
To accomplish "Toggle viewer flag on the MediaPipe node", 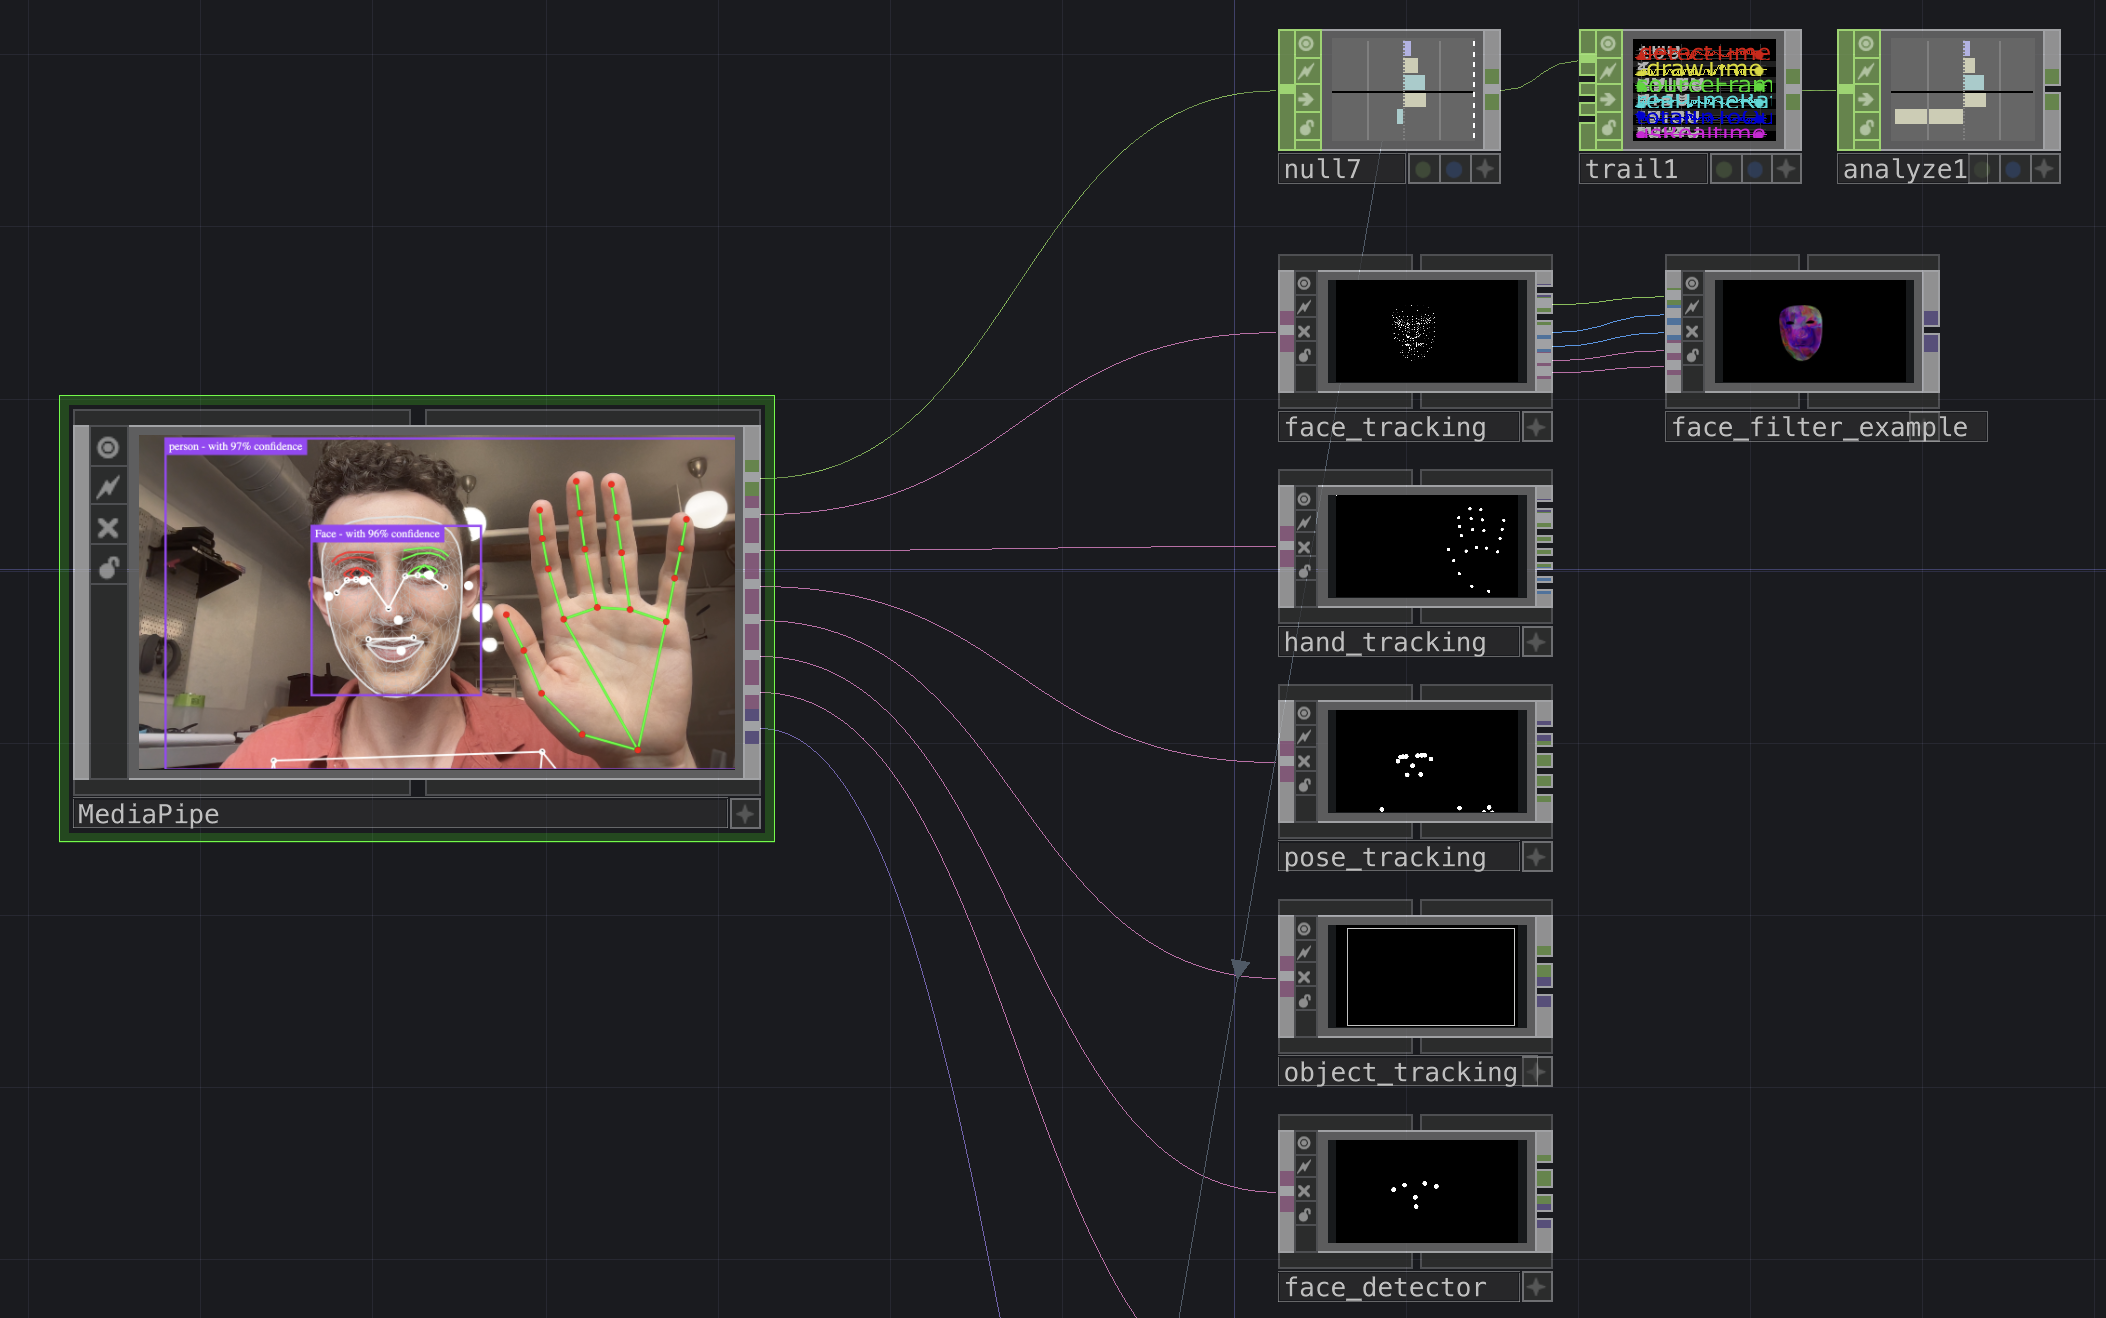I will [108, 447].
